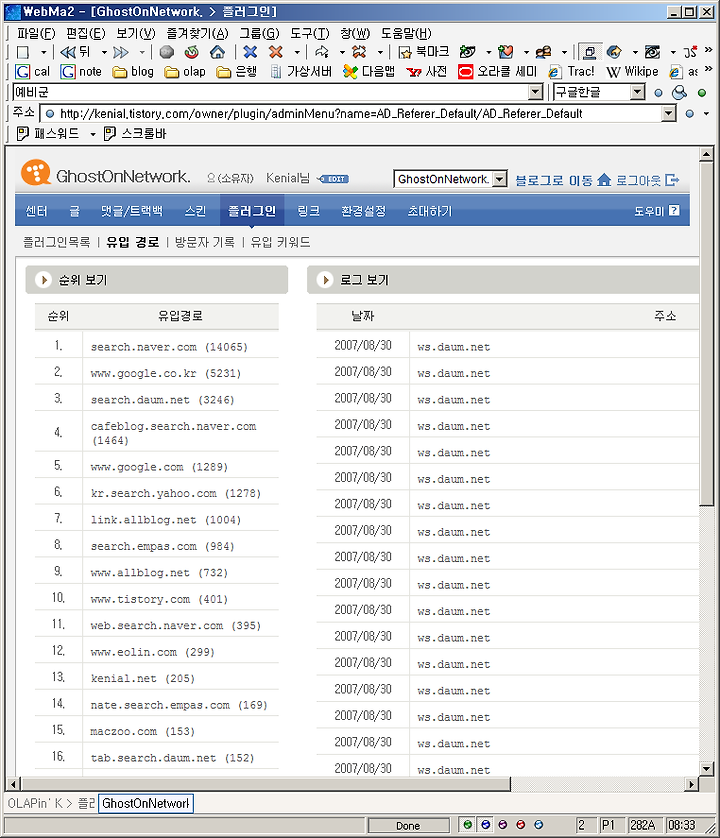Open the 도구(T) menu
Viewport: 720px width, 838px height.
pos(309,34)
